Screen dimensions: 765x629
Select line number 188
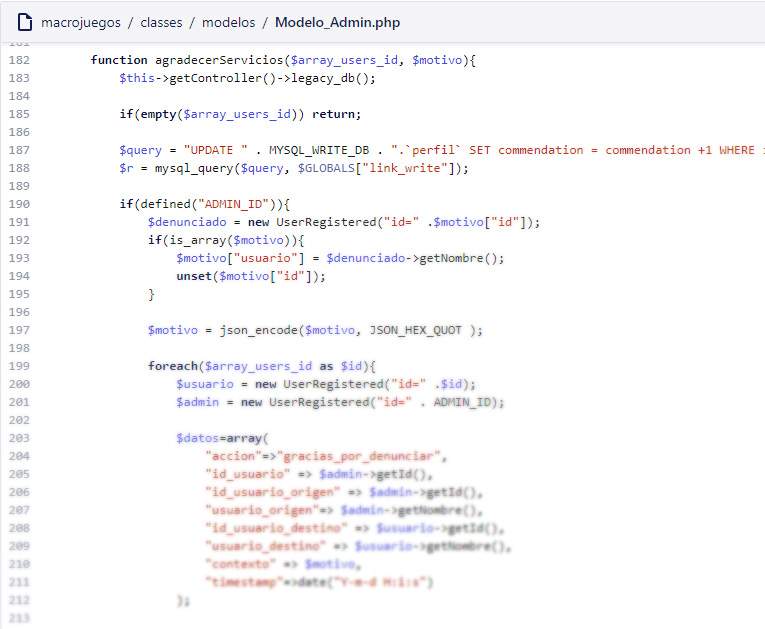pyautogui.click(x=19, y=168)
